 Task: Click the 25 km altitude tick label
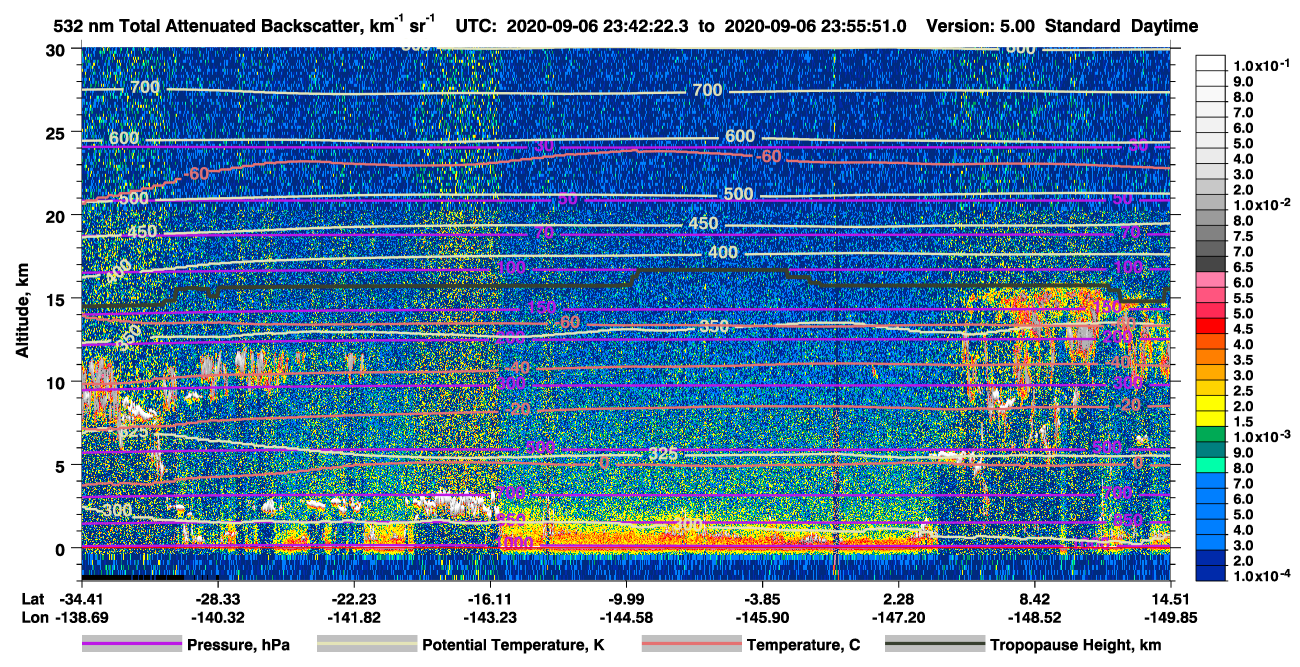[57, 132]
